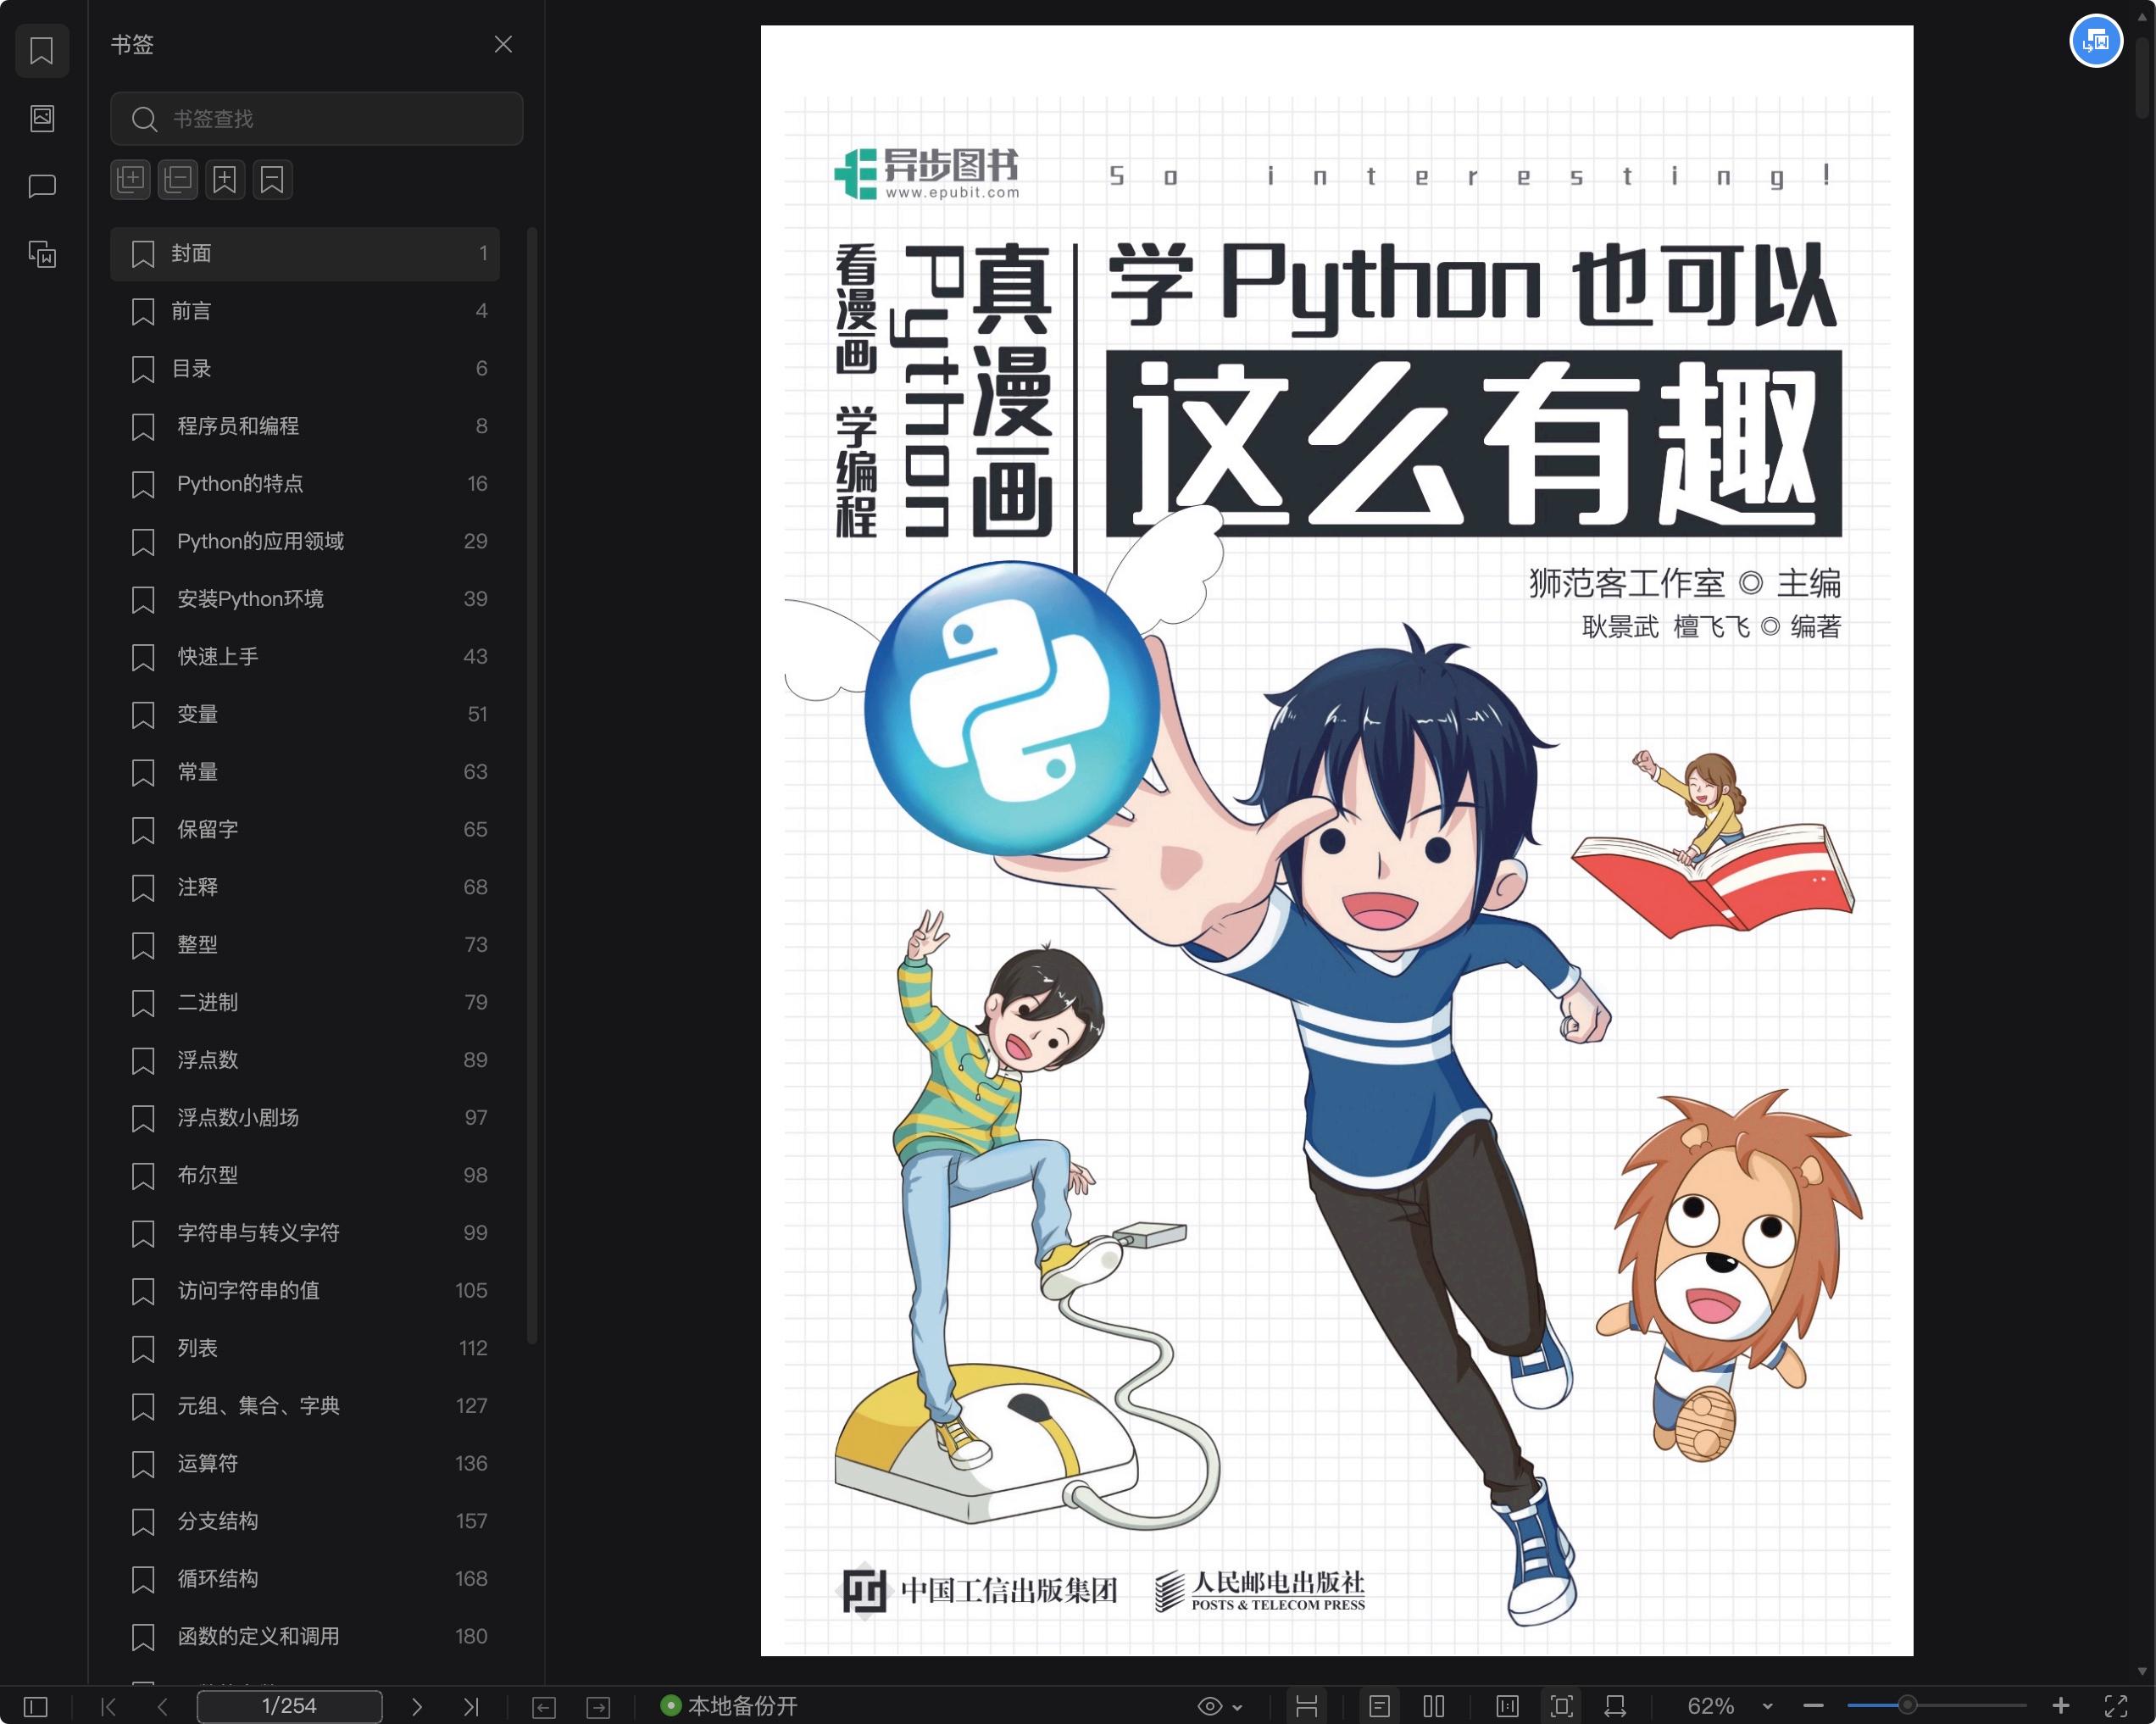This screenshot has height=1724, width=2156.
Task: Toggle the eye reading mode icon
Action: [1209, 1706]
